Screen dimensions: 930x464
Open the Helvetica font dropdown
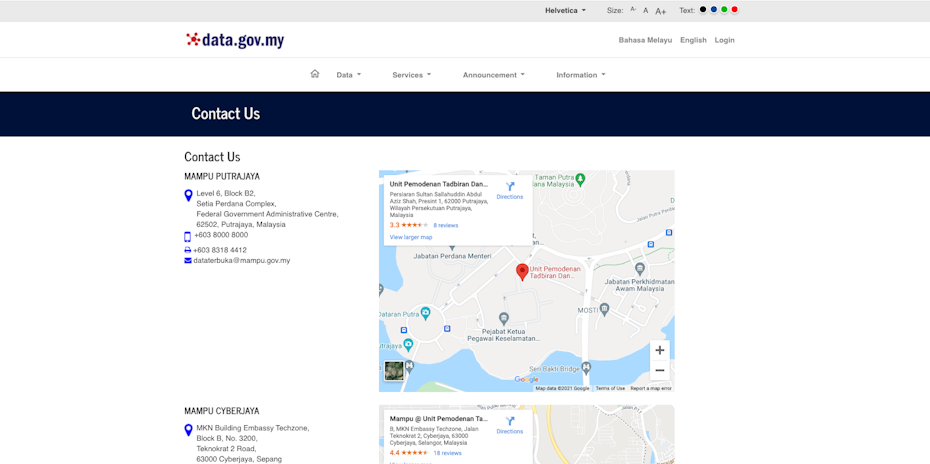click(x=565, y=11)
